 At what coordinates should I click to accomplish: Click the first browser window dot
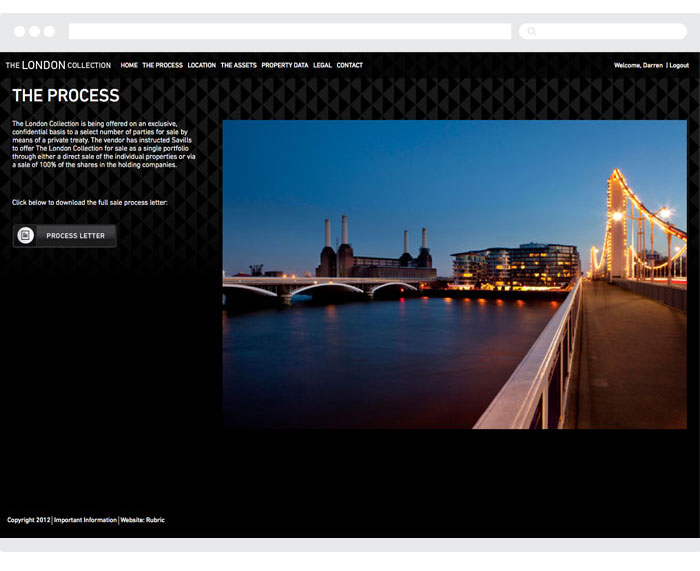coord(20,31)
